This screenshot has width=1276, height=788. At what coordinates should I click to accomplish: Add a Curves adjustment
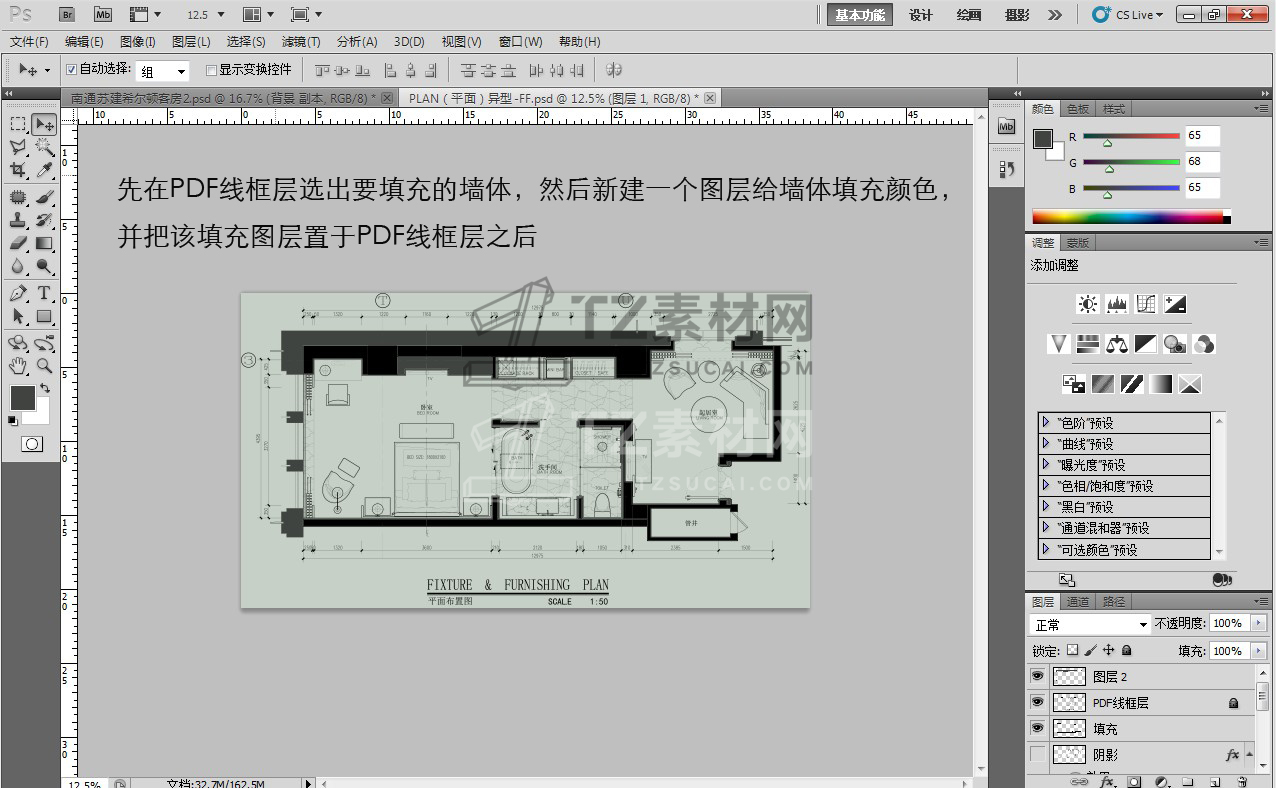[1146, 304]
